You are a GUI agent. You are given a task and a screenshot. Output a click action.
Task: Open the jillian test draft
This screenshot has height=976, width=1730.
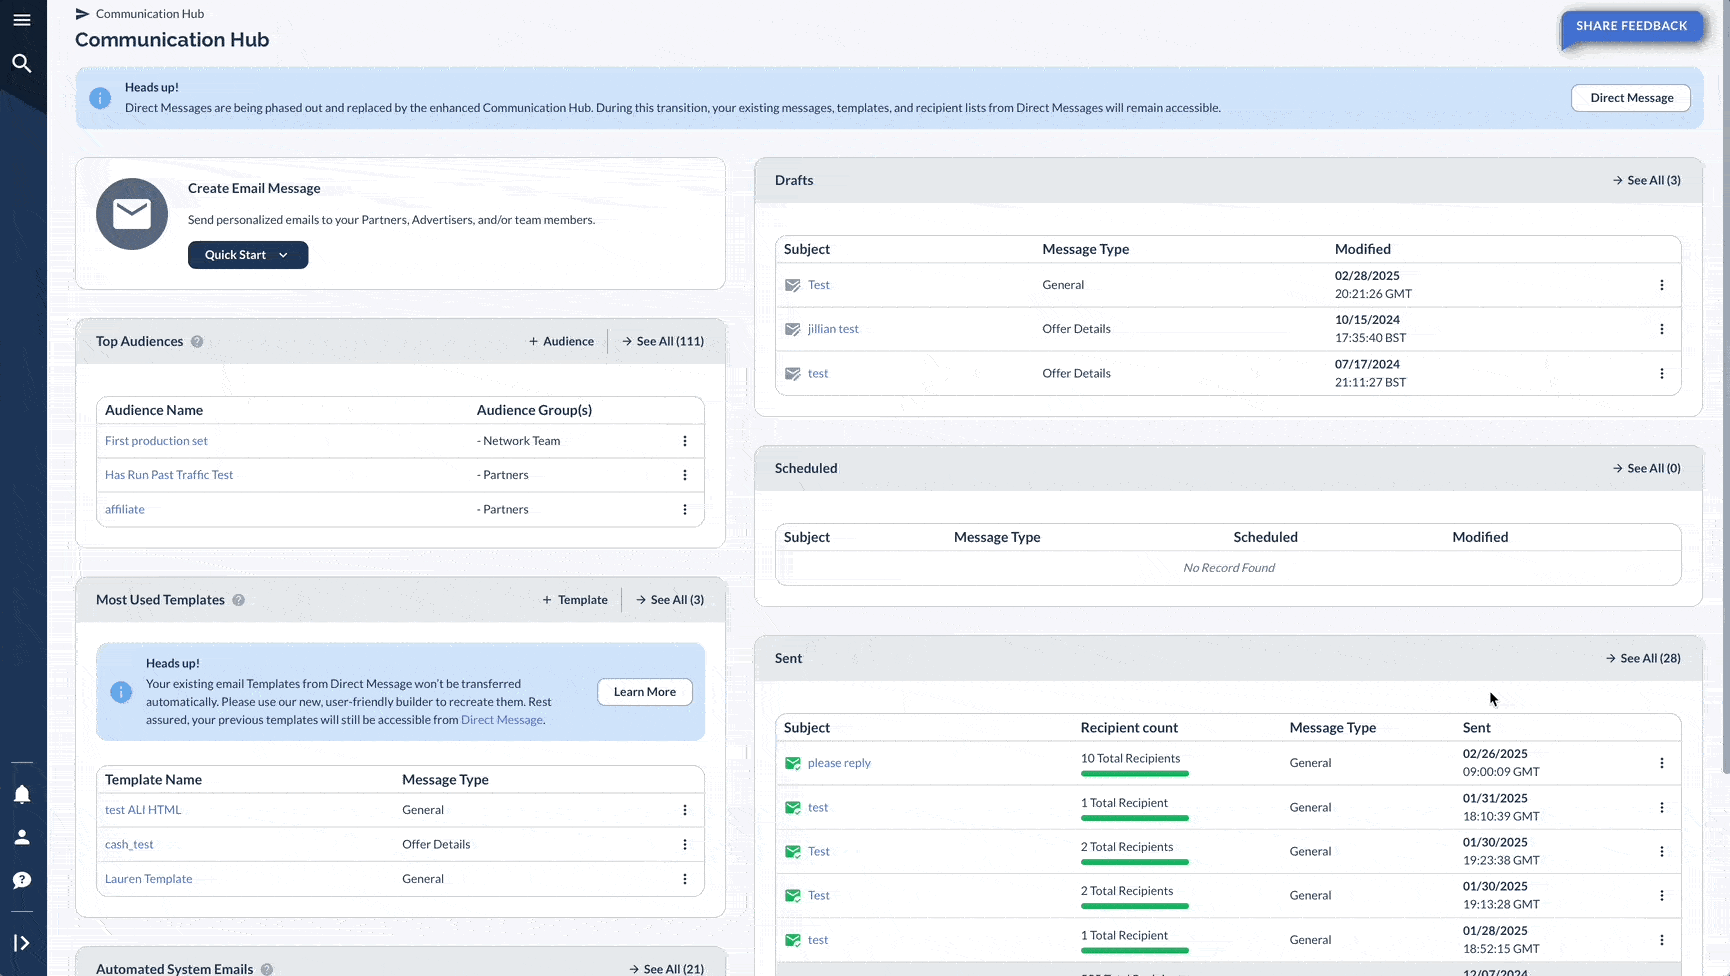coord(833,329)
